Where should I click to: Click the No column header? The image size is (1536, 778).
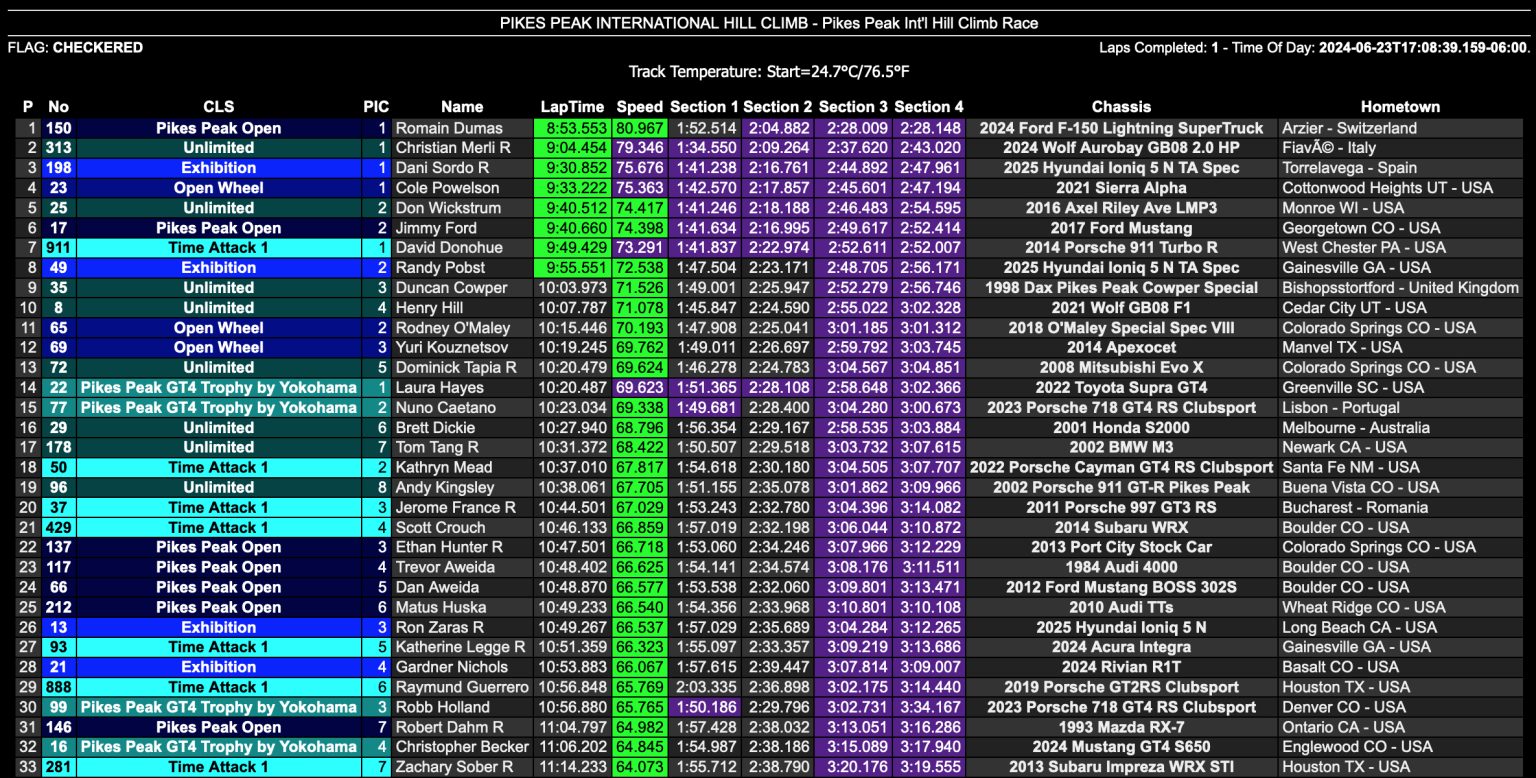click(59, 107)
